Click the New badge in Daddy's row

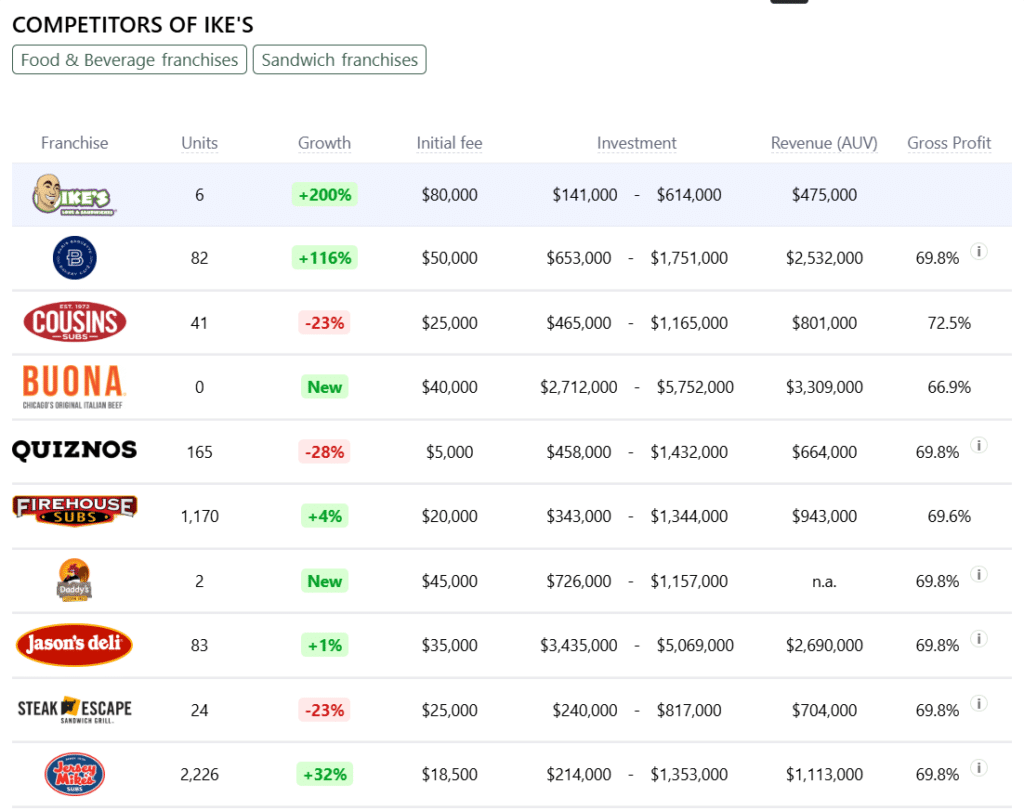pyautogui.click(x=325, y=581)
